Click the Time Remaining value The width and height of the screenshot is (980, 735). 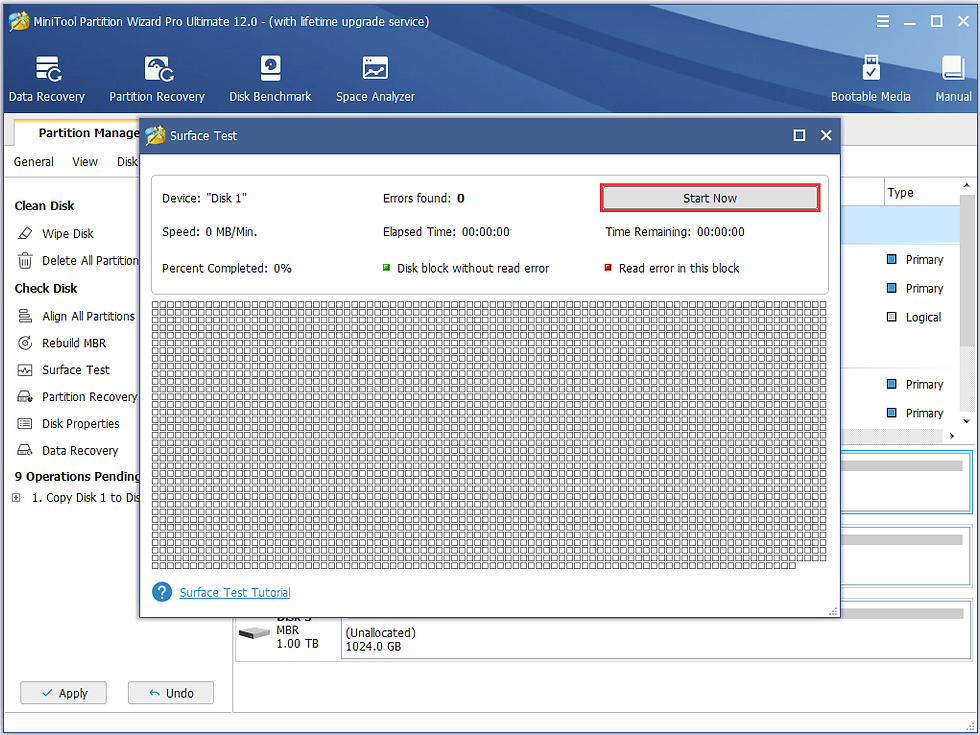coord(721,232)
